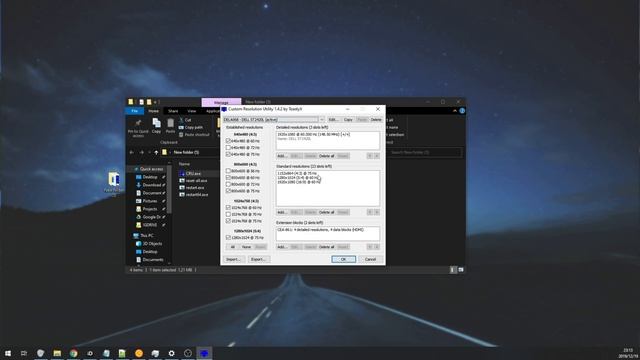
Task: Open Explorer help question mark icon
Action: click(462, 111)
